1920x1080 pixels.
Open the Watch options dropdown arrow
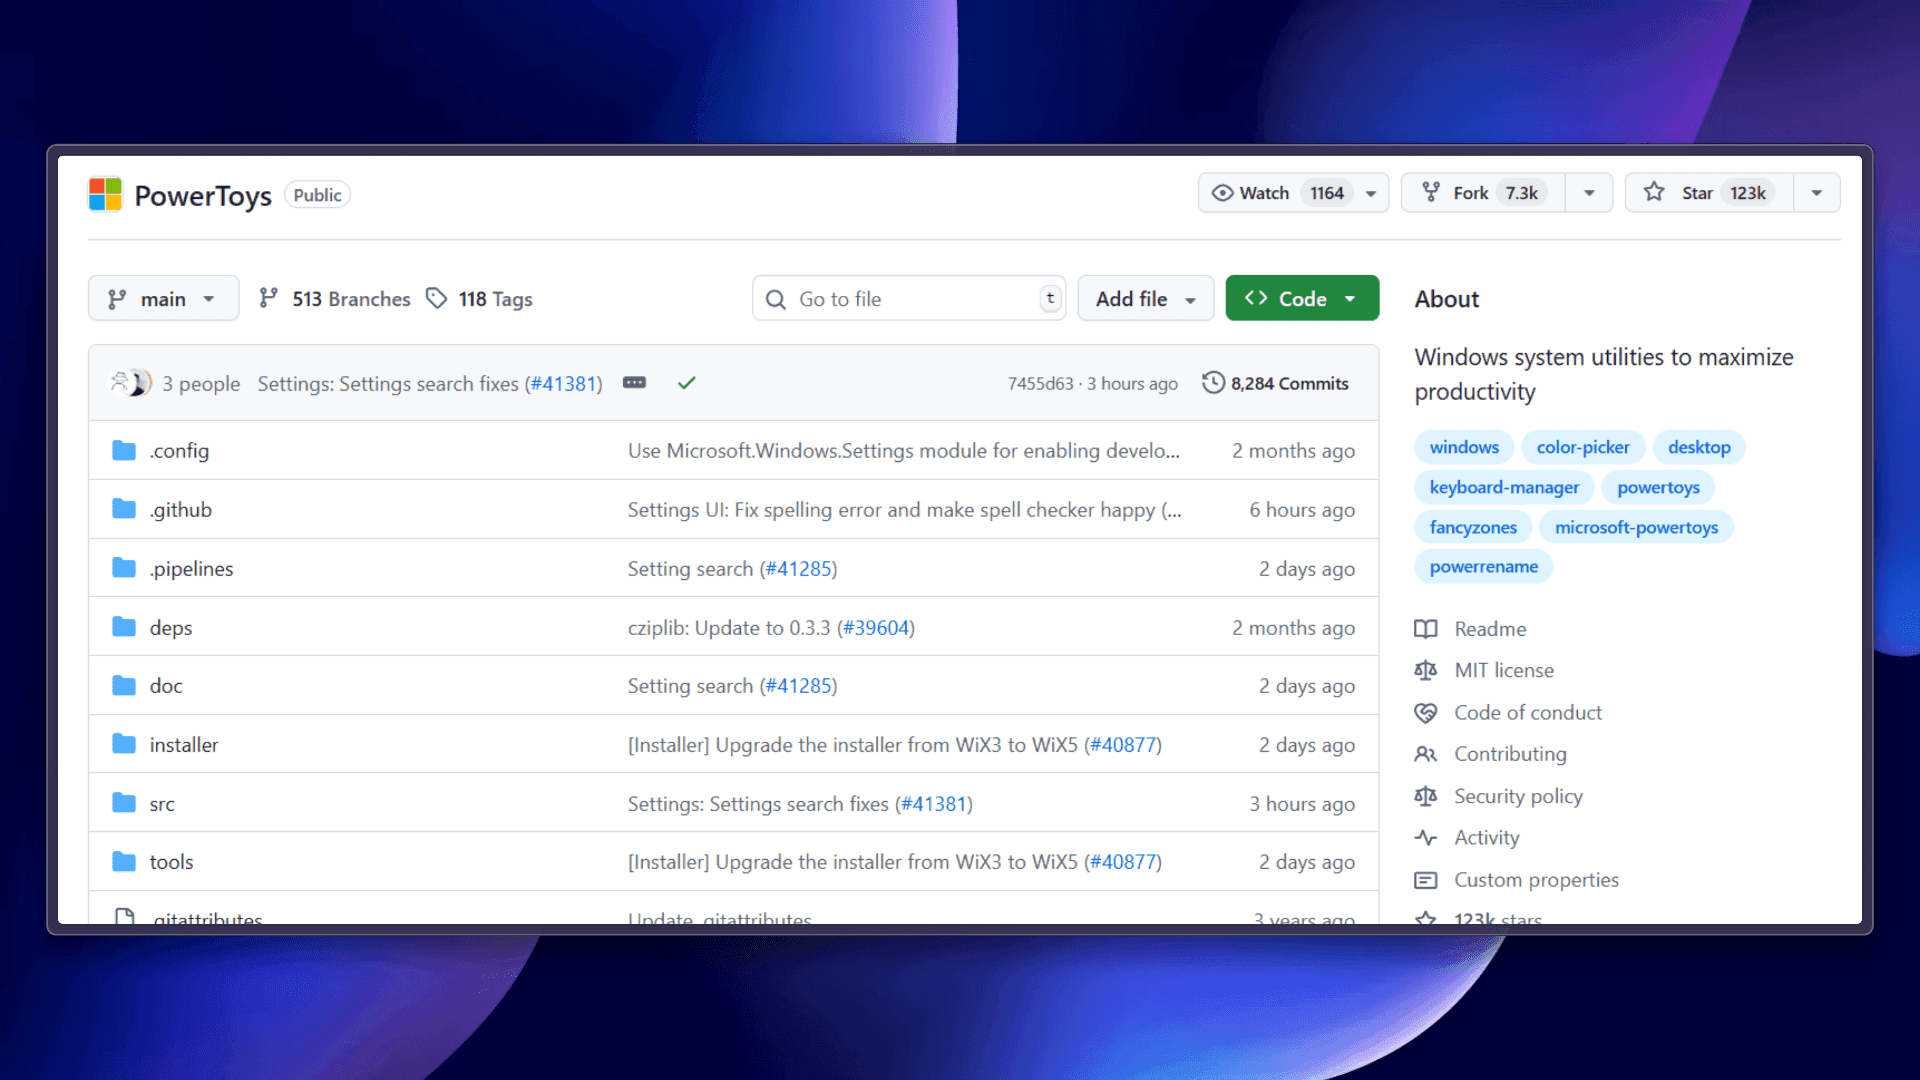[x=1371, y=193]
